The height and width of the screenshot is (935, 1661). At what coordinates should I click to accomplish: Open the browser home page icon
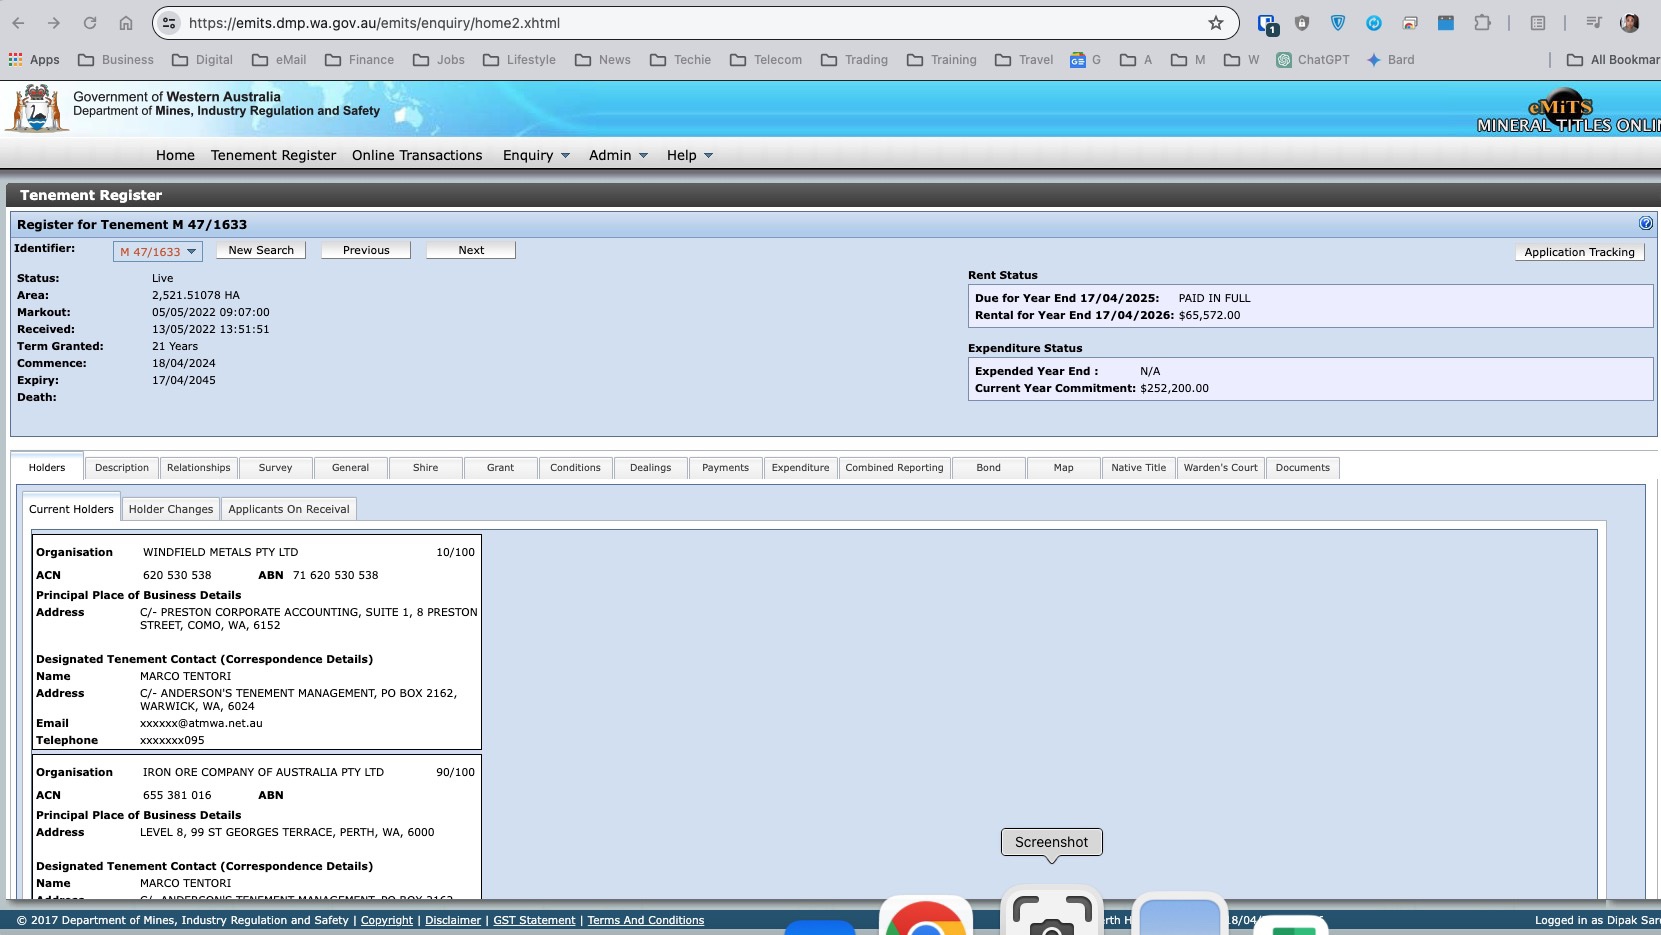(126, 23)
